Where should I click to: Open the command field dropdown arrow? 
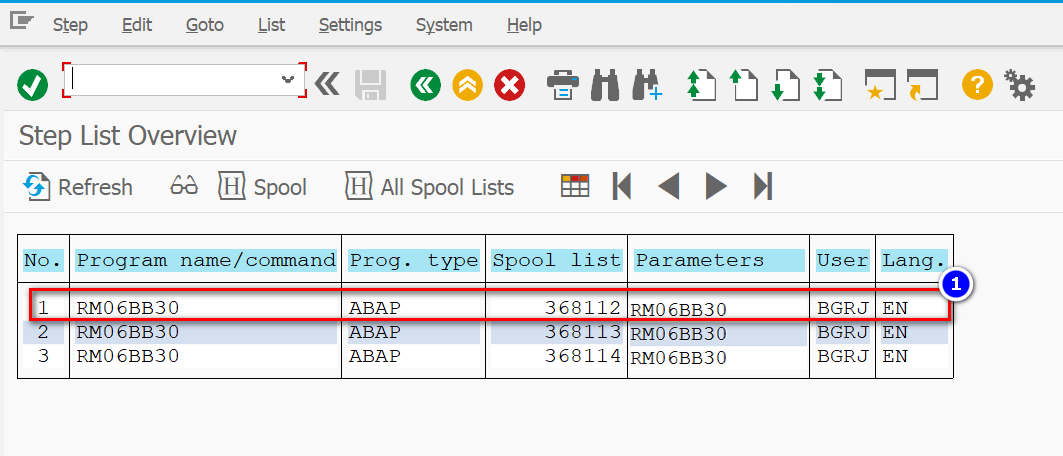288,80
